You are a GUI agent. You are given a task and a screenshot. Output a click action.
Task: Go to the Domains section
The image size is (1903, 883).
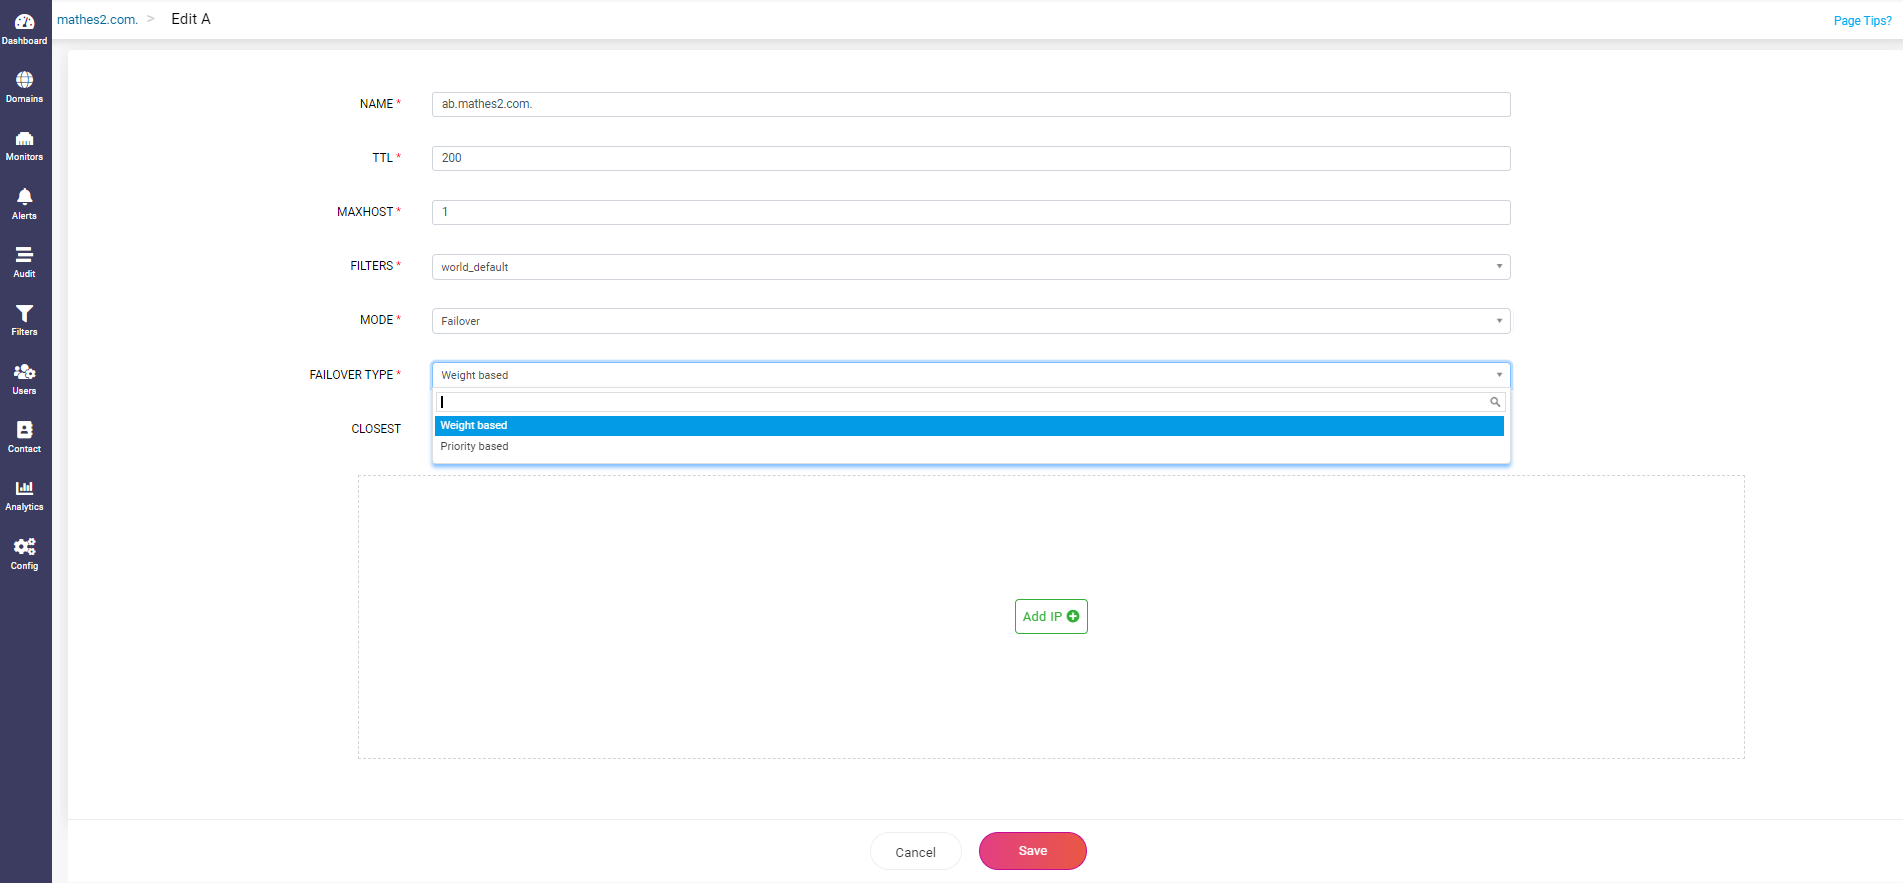[25, 87]
